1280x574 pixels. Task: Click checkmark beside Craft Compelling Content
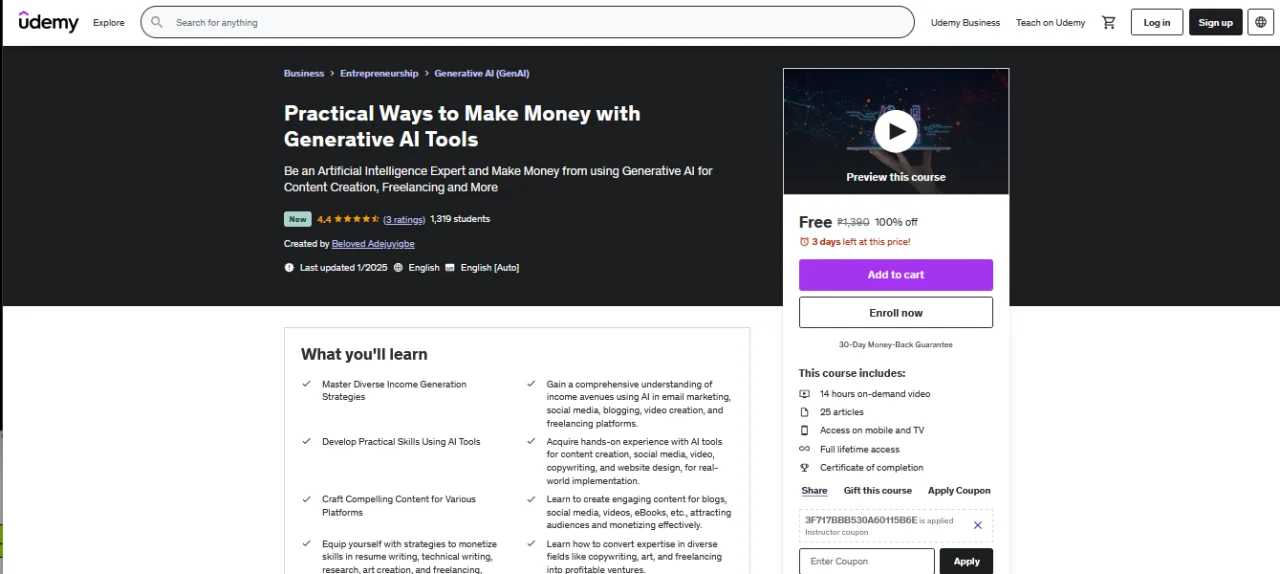(306, 499)
